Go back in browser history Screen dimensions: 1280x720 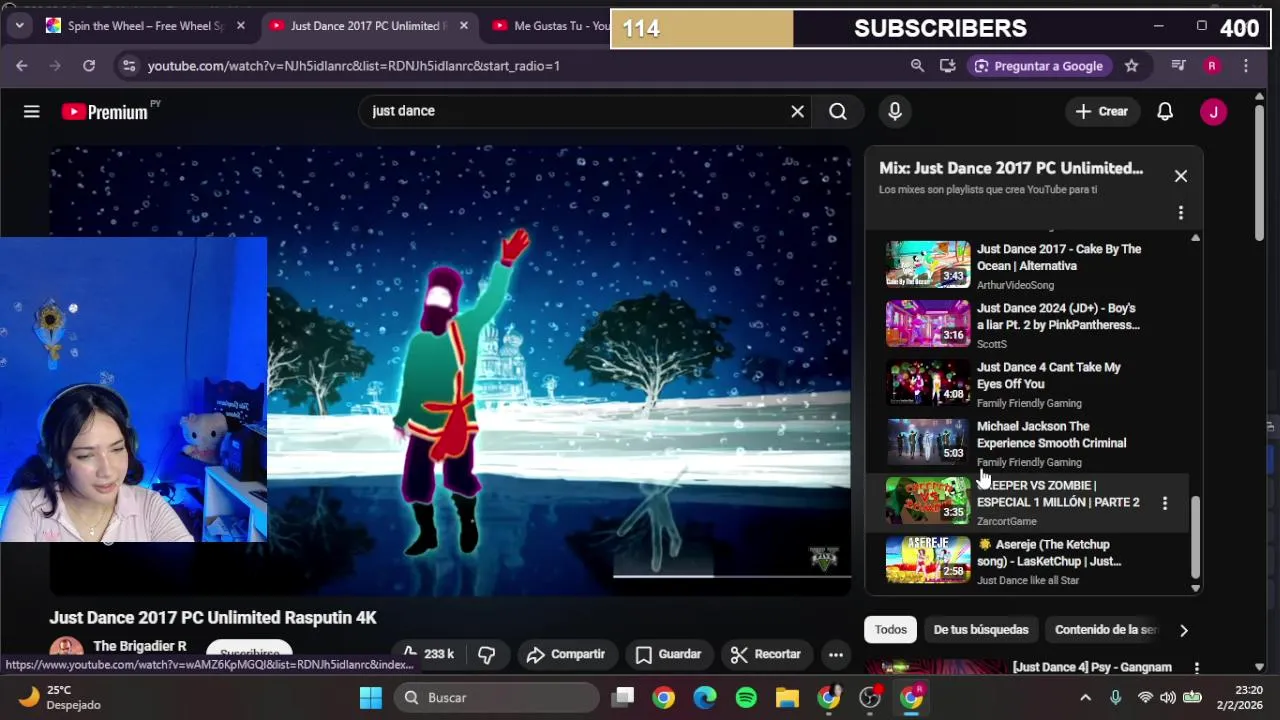tap(22, 66)
